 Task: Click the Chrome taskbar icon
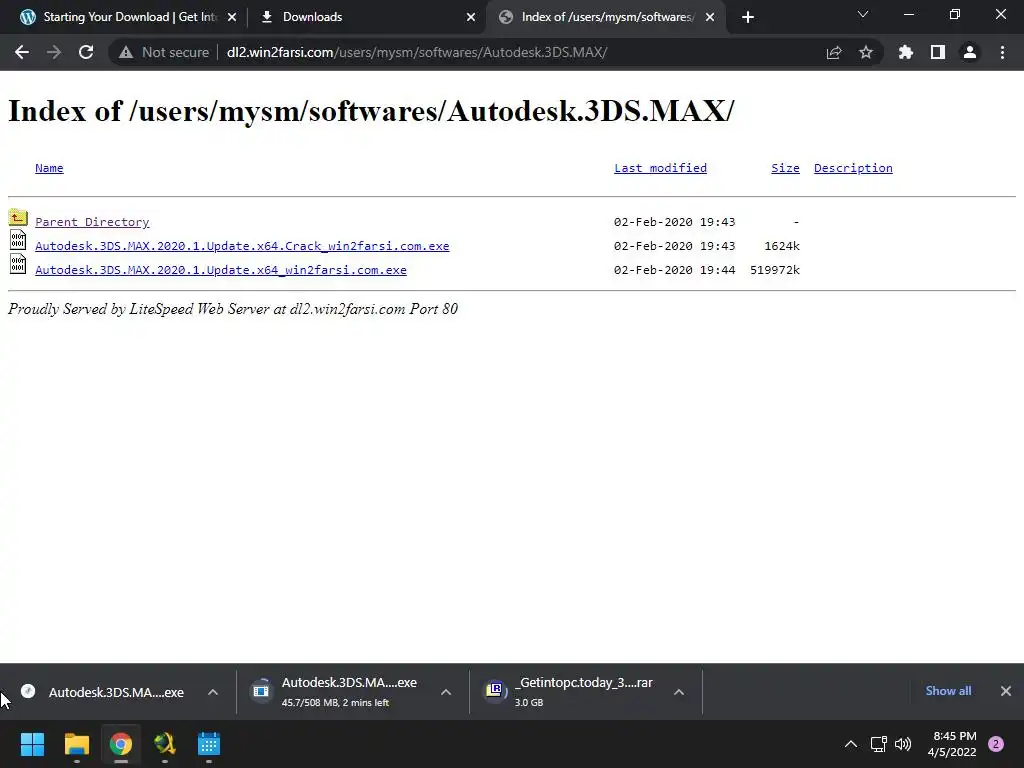click(x=121, y=744)
